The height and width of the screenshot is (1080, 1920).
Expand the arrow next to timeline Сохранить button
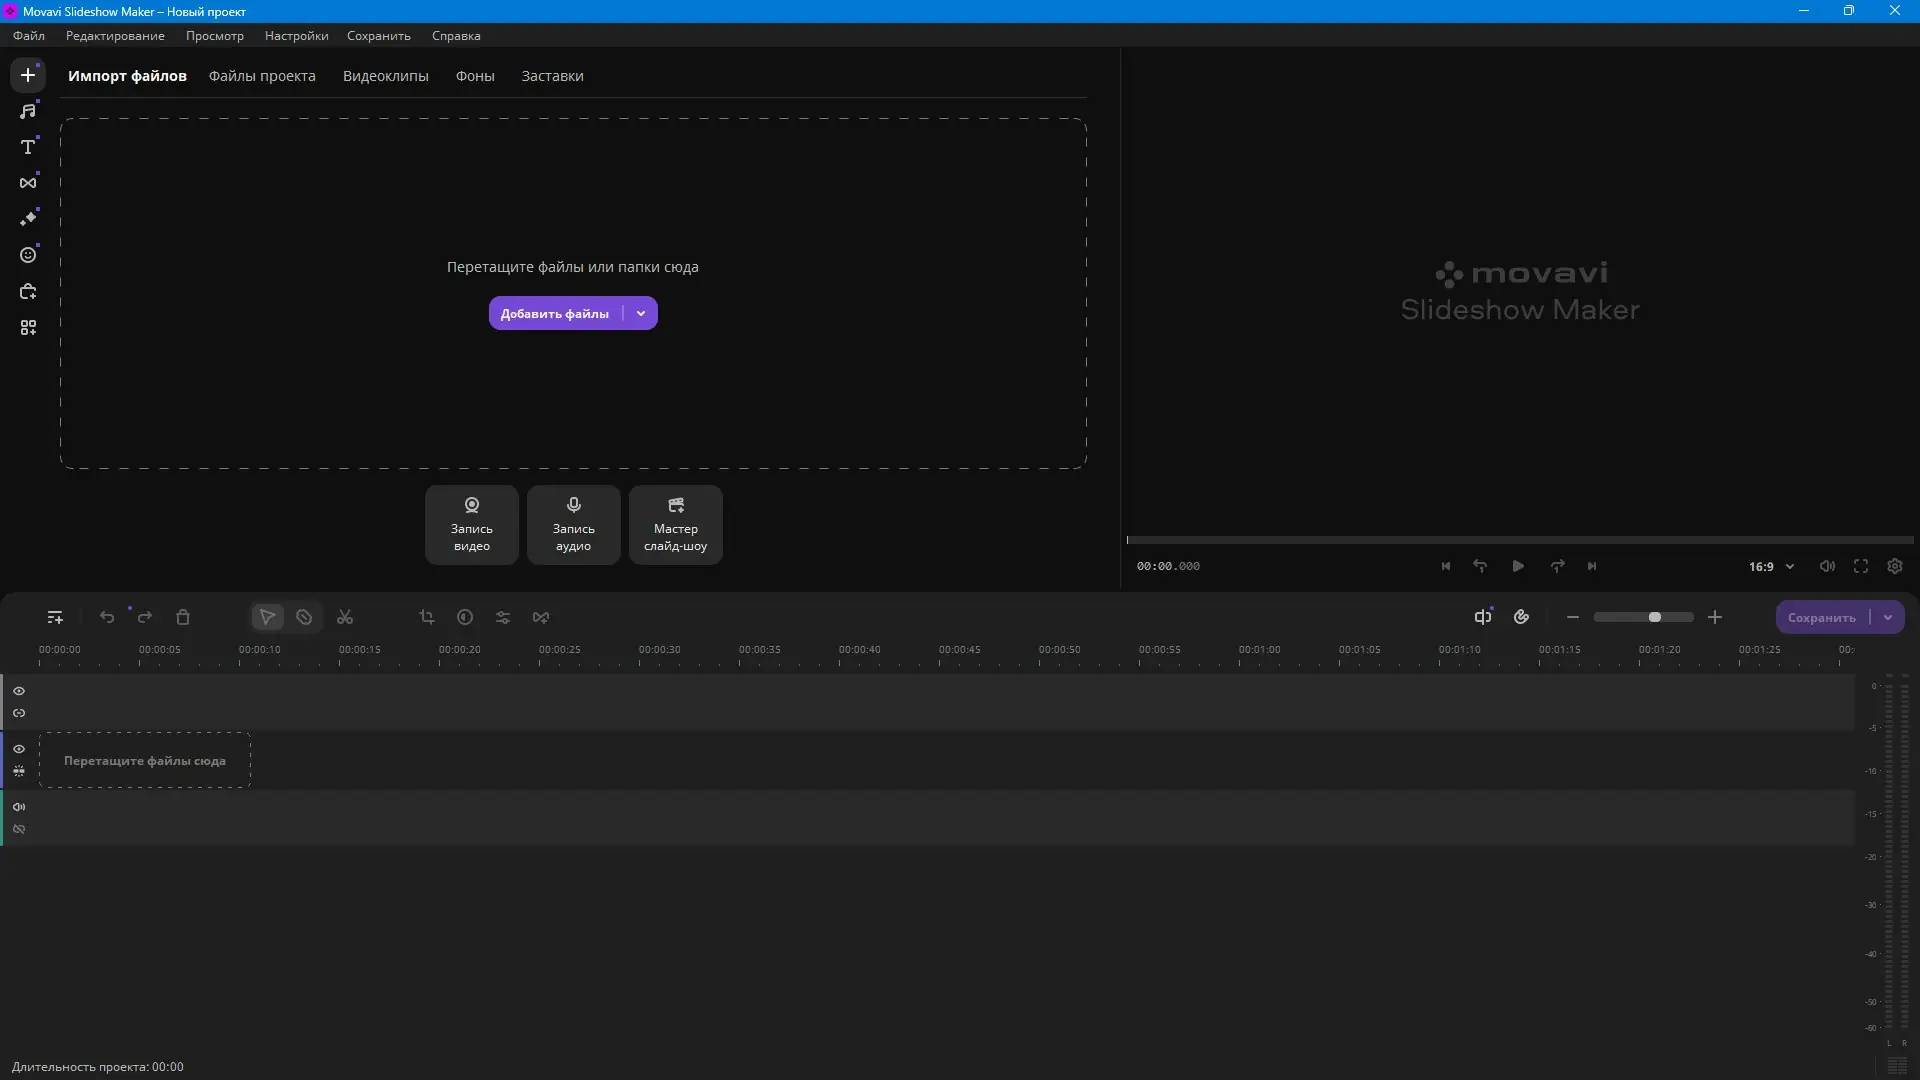click(x=1888, y=617)
